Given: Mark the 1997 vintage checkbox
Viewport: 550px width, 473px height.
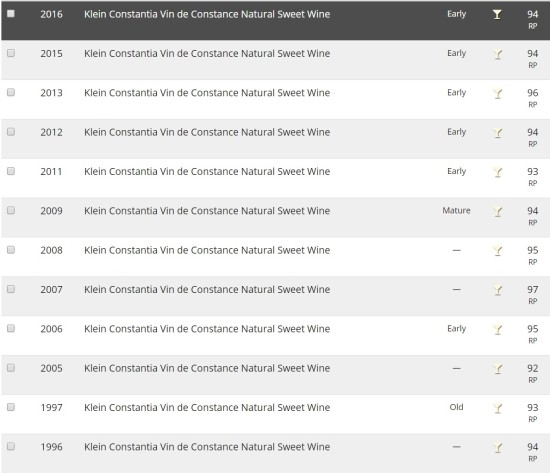Looking at the screenshot, I should coord(11,407).
